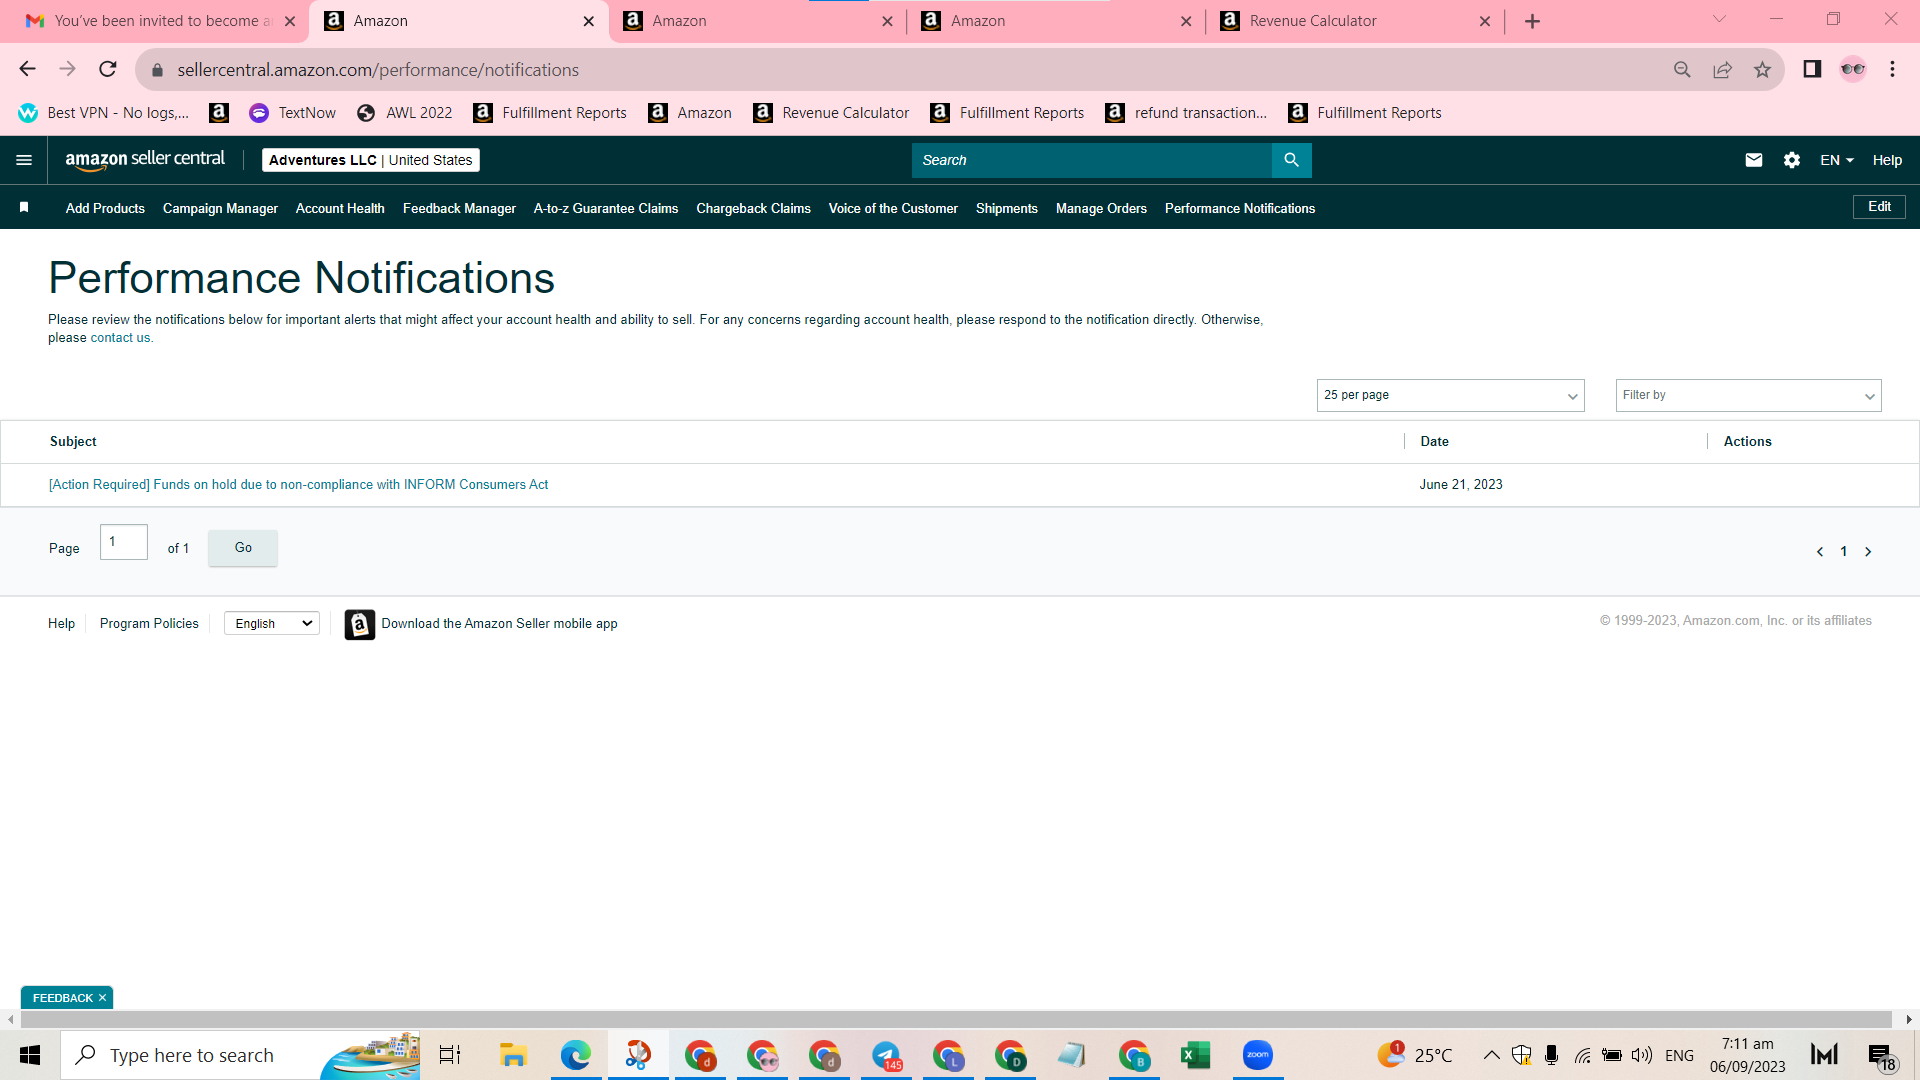Open Best VPN bookmark
1920x1080 pixels.
(103, 113)
